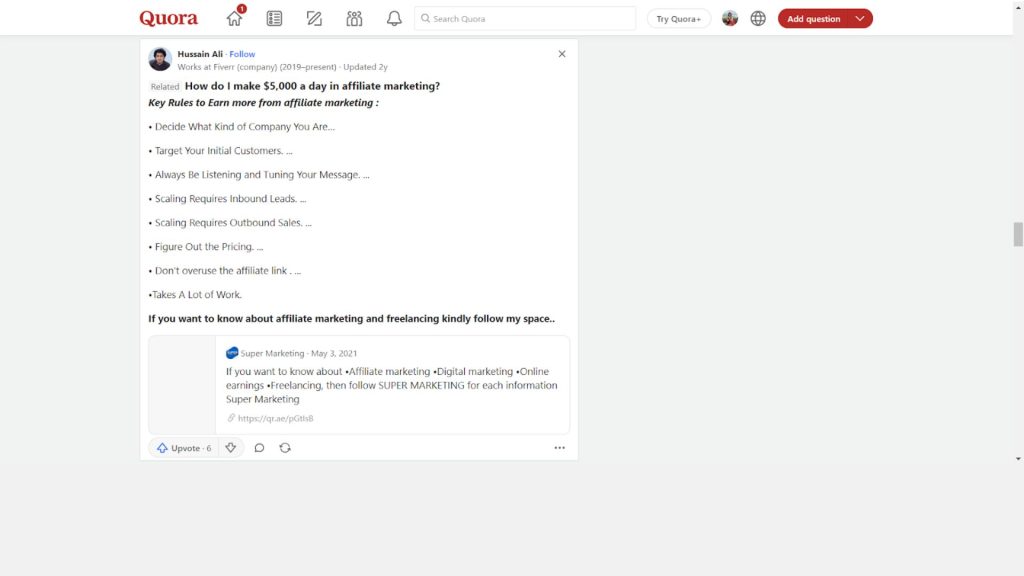The image size is (1024, 576).
Task: Click the Quora logo
Action: point(168,18)
